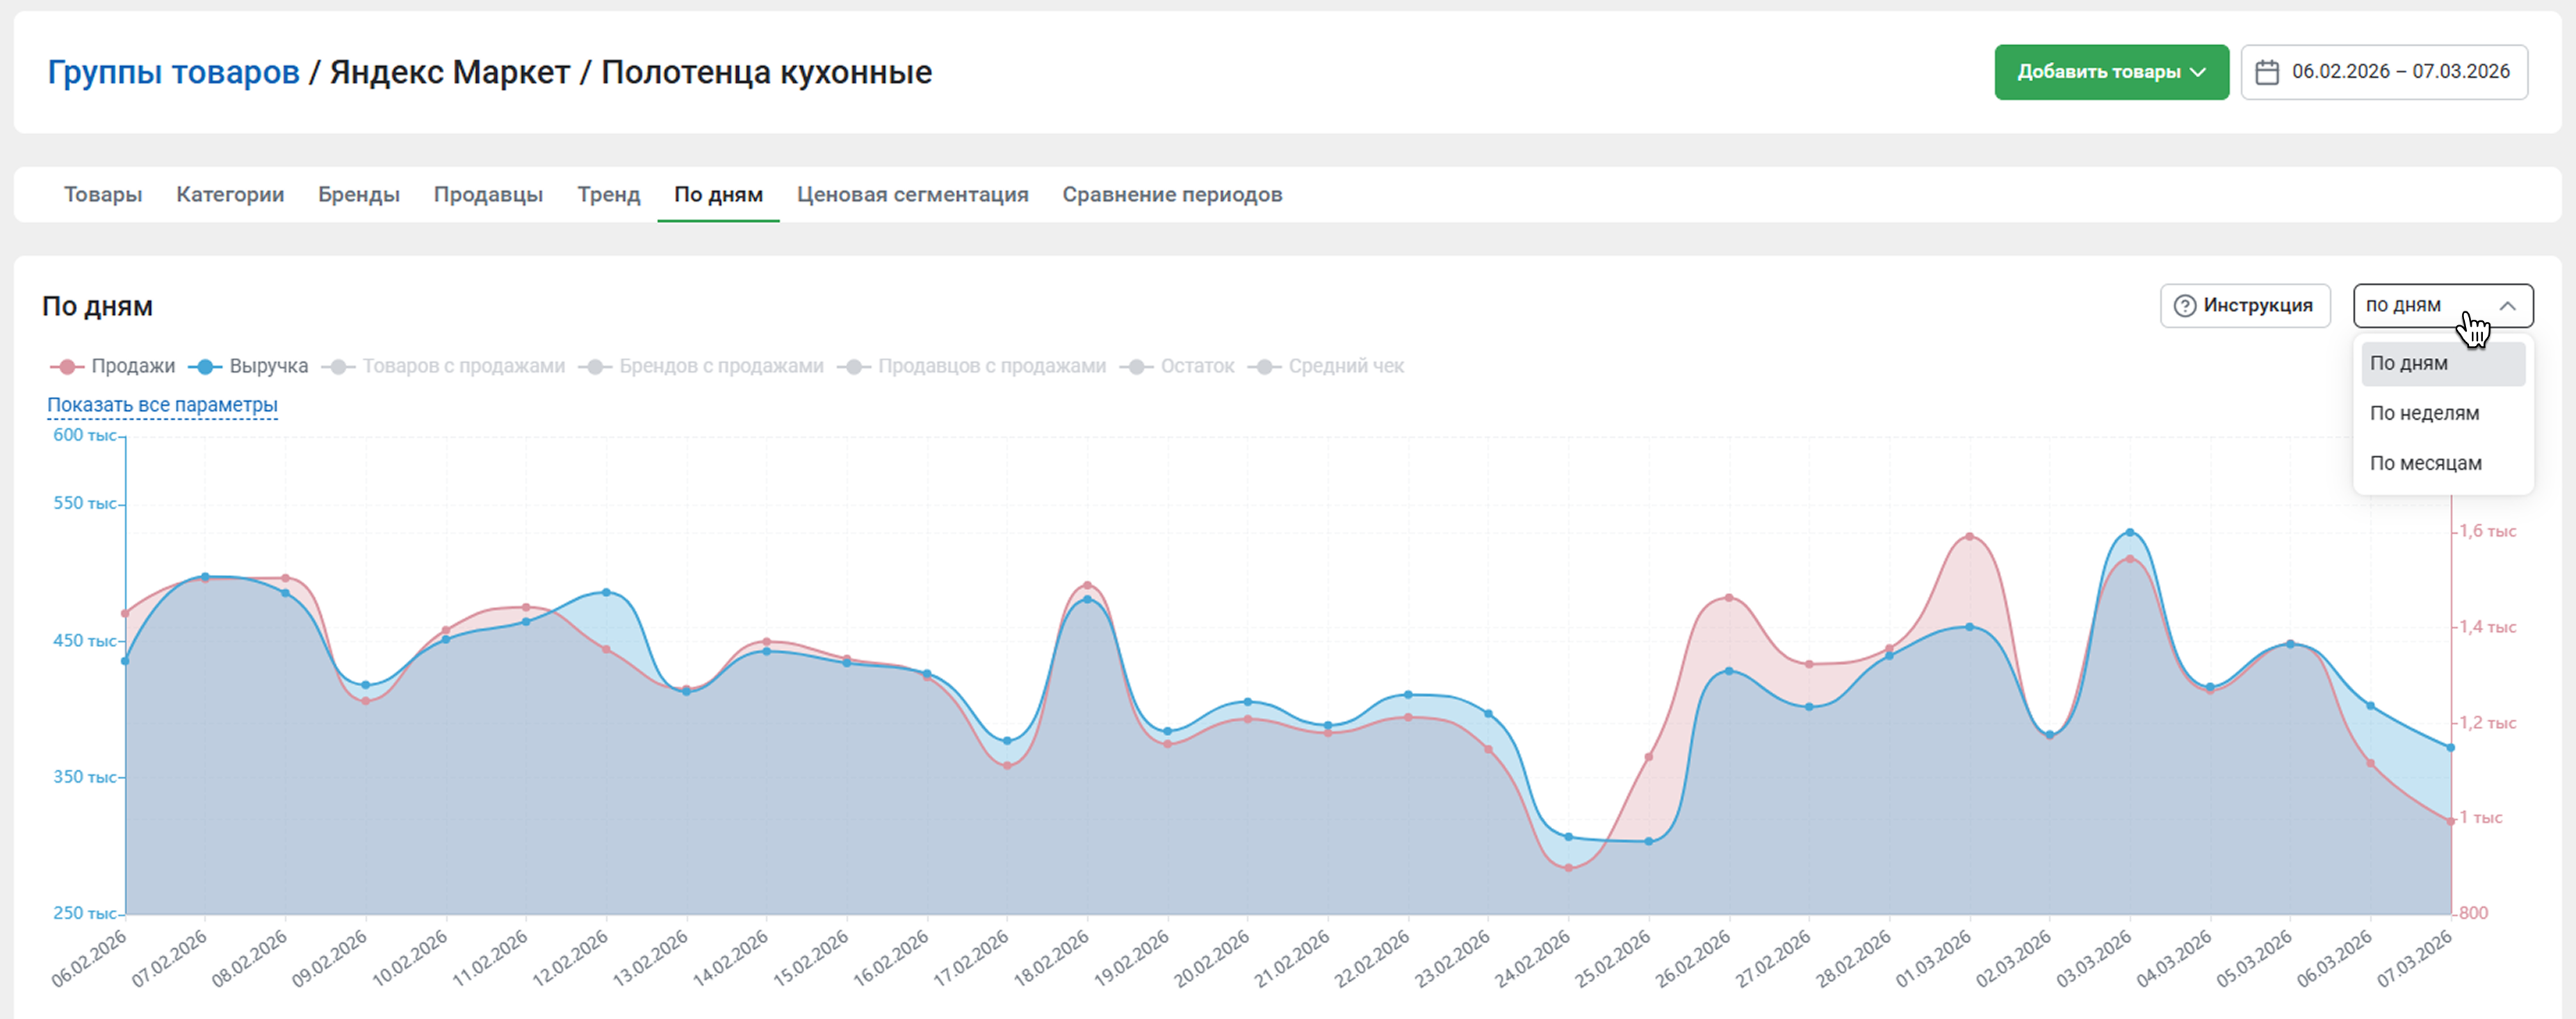
Task: Click the Выручка data point on 03.03.2026
Action: pos(2130,532)
